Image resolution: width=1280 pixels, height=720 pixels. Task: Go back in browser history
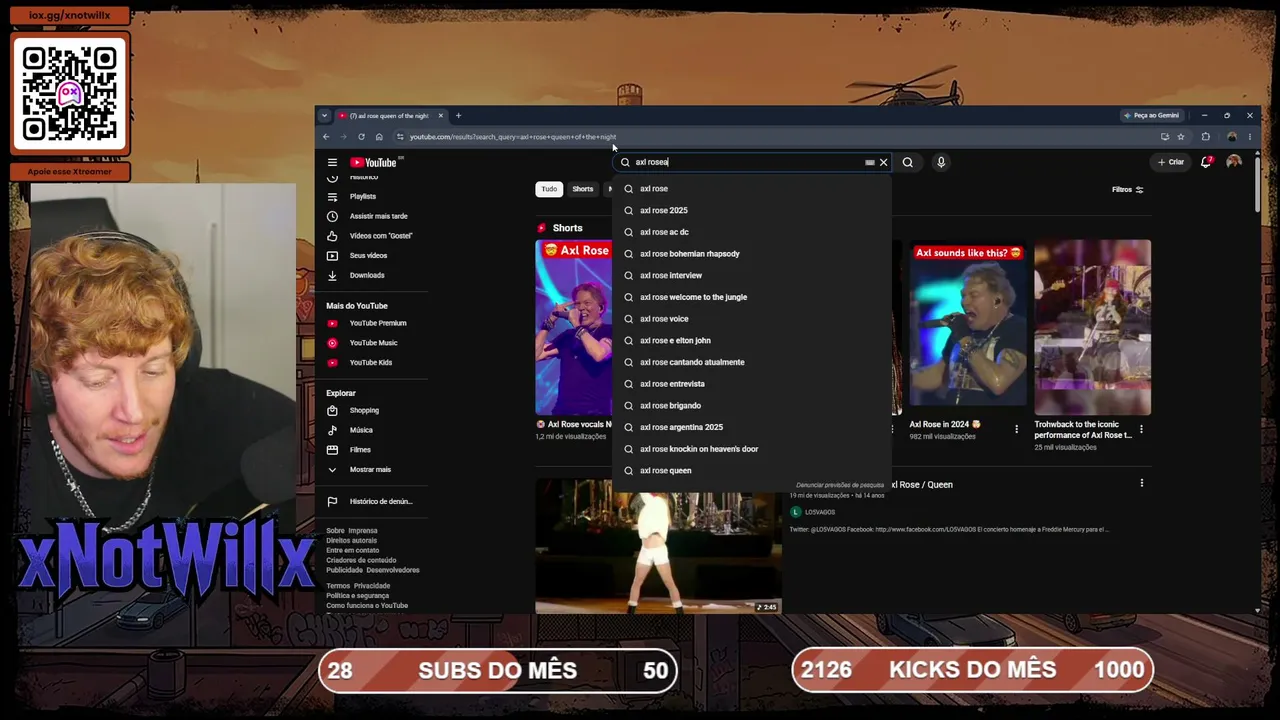326,137
